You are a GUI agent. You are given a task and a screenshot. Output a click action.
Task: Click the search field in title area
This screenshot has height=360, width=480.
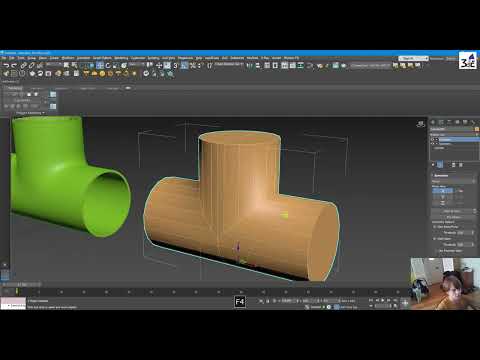[x=413, y=58]
